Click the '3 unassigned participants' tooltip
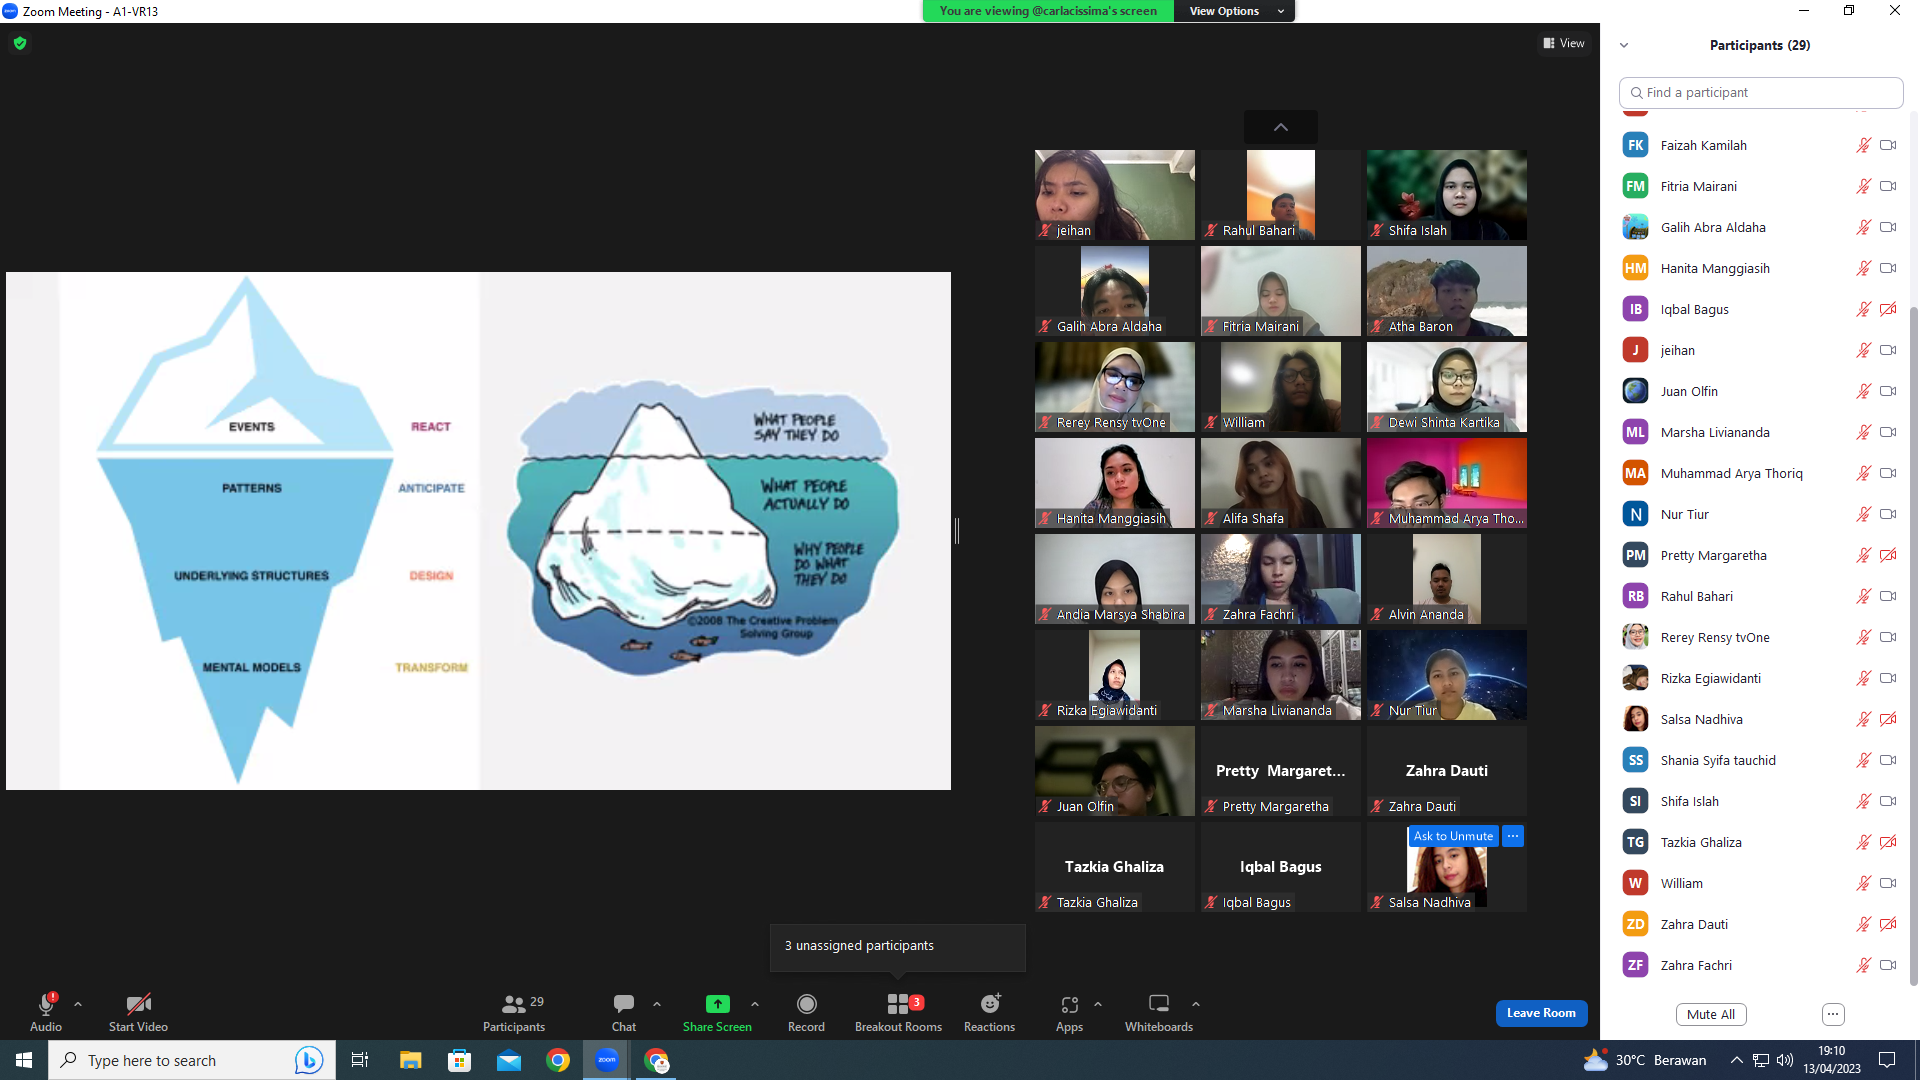 [897, 946]
